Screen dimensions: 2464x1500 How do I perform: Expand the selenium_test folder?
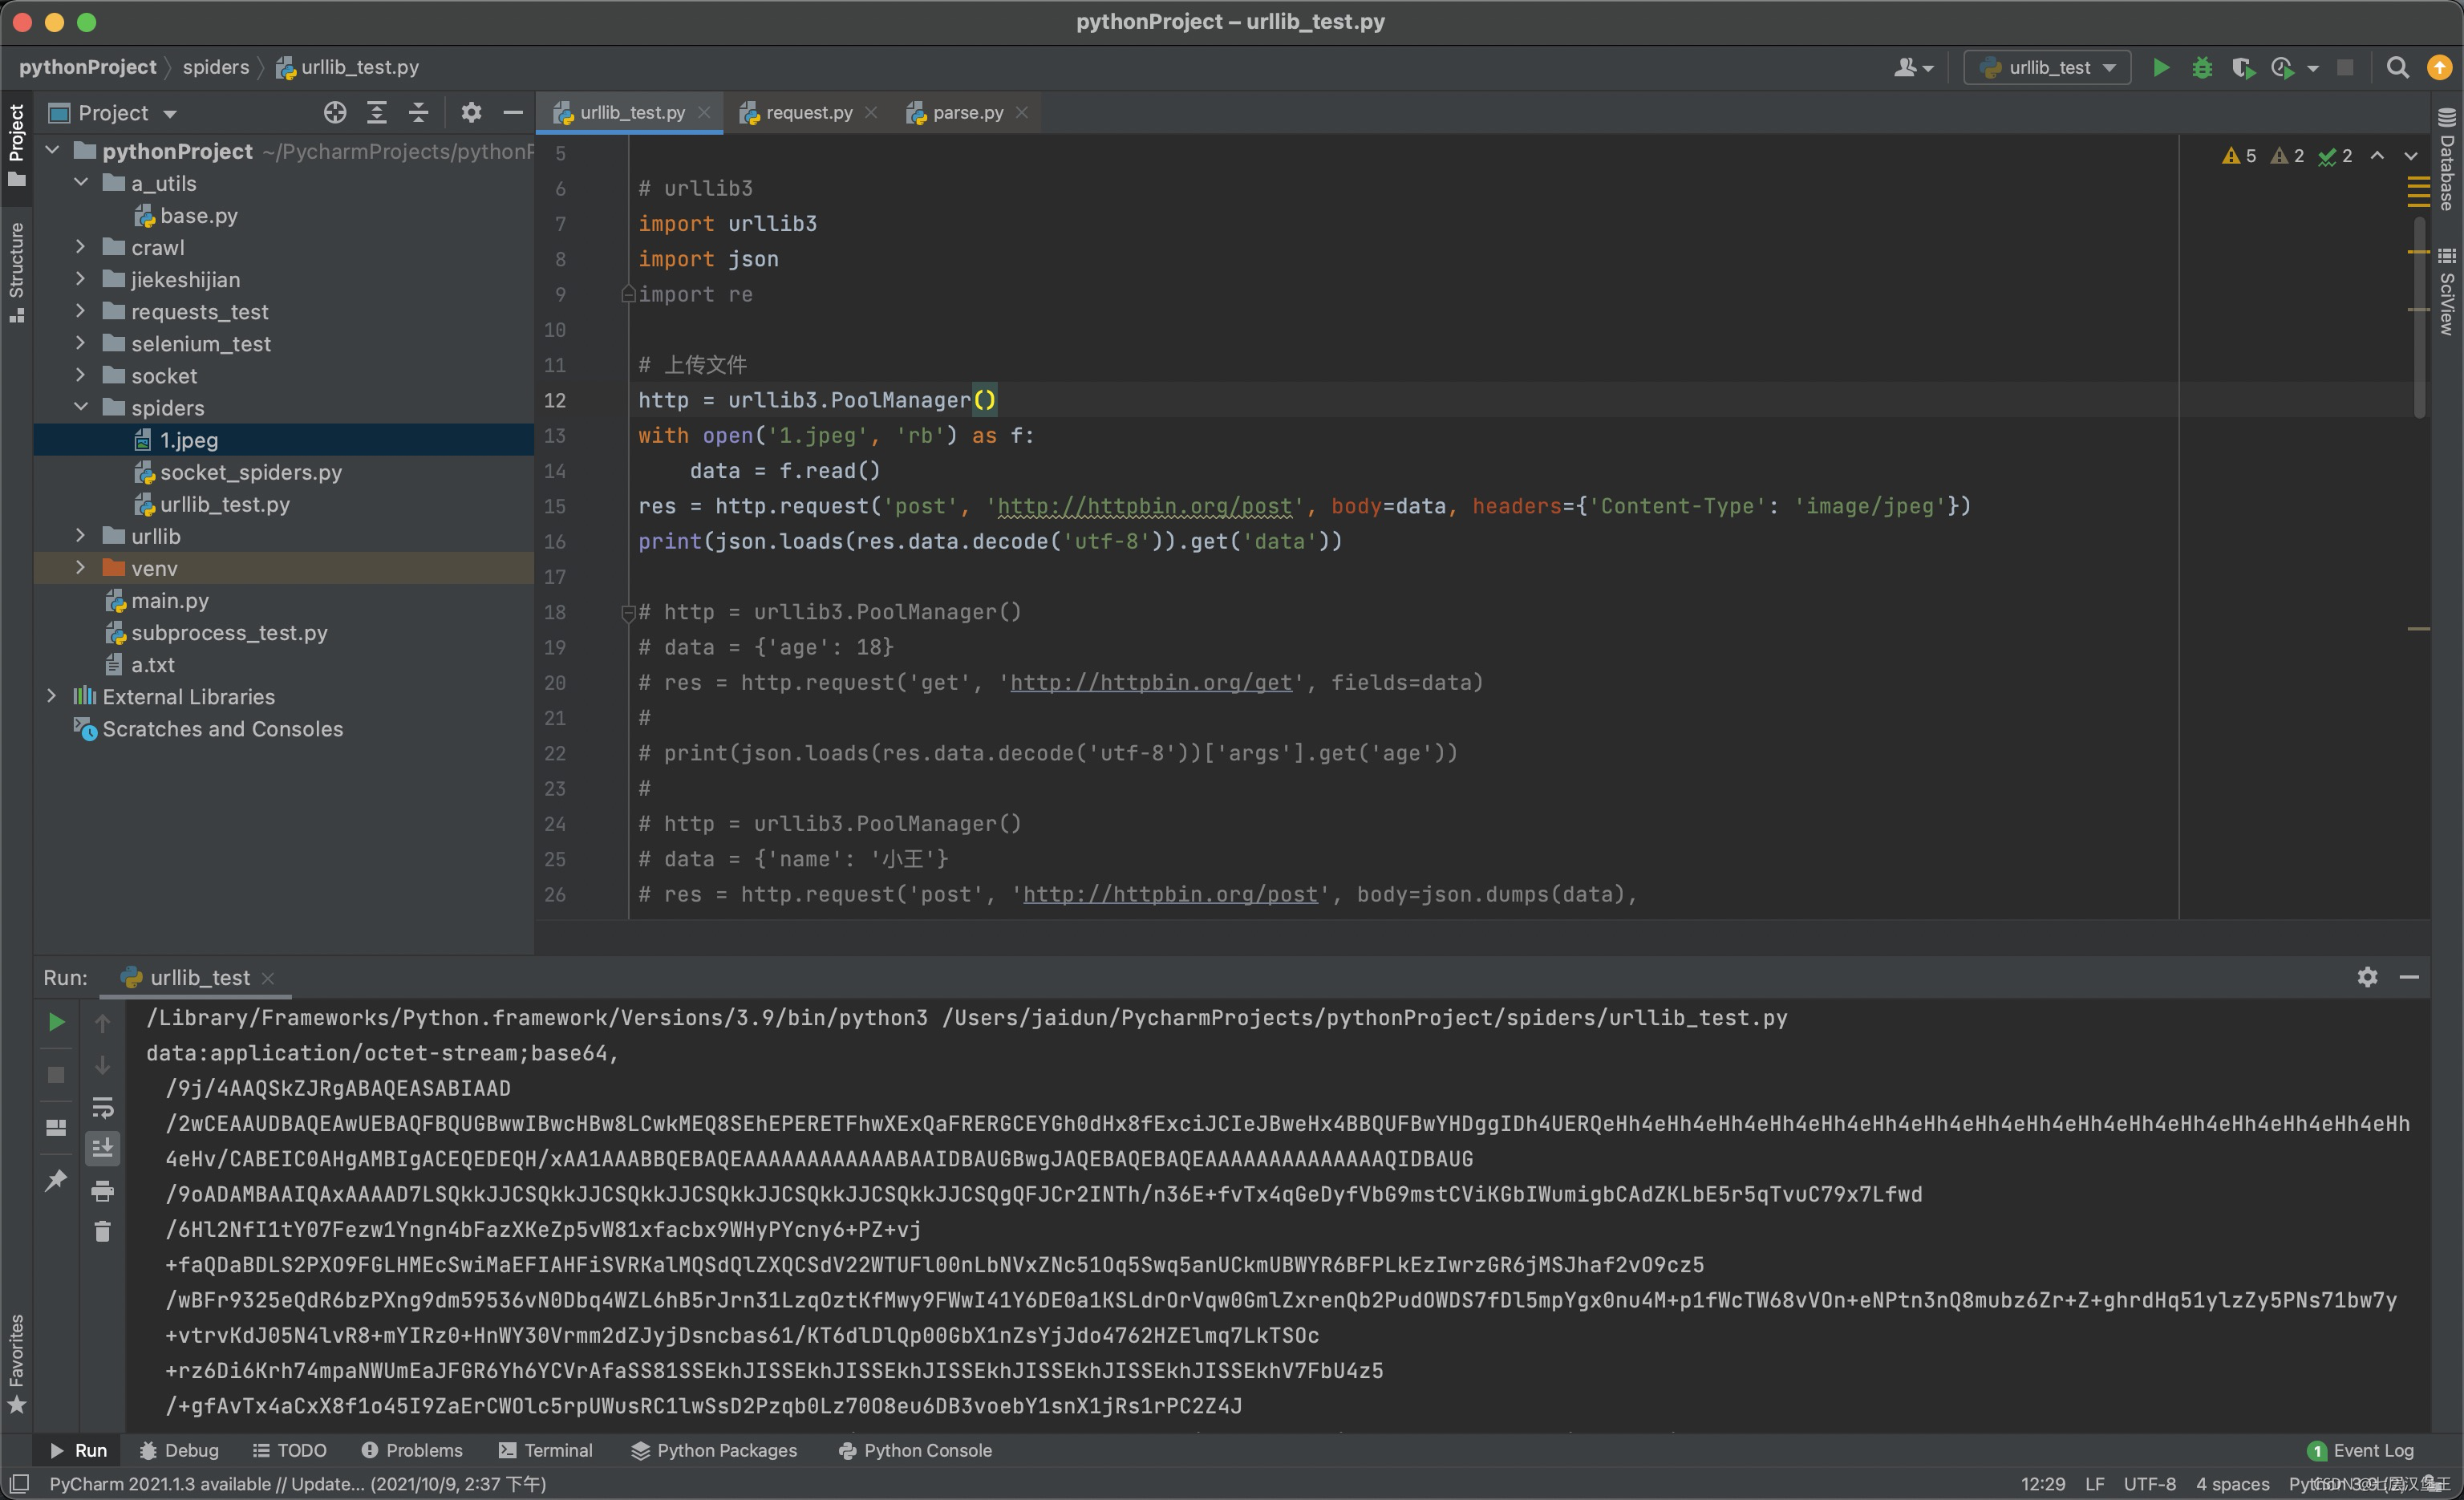point(81,343)
